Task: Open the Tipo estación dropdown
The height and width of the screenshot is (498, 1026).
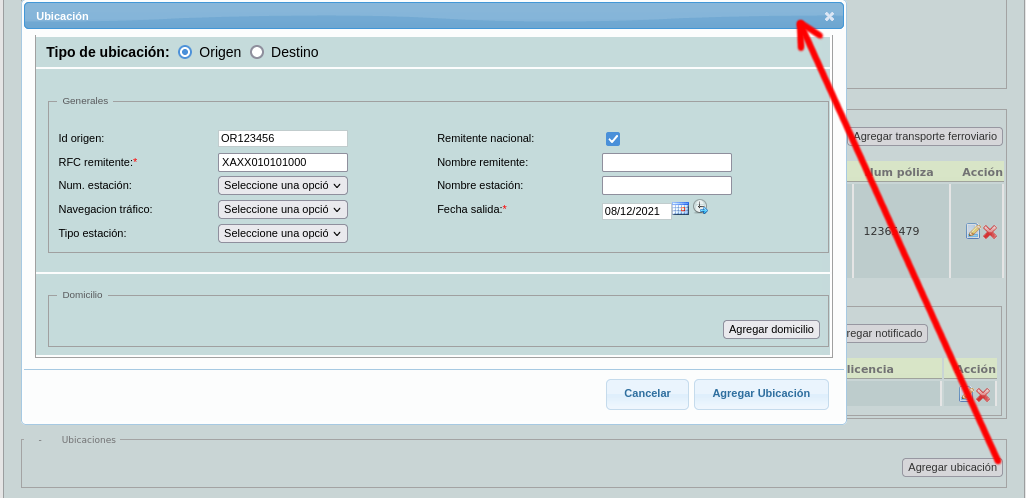Action: pos(283,233)
